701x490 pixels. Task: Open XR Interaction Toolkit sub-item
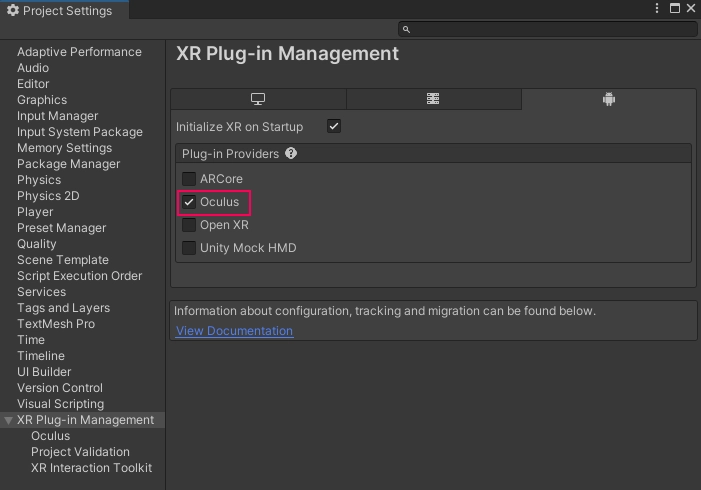click(x=92, y=468)
